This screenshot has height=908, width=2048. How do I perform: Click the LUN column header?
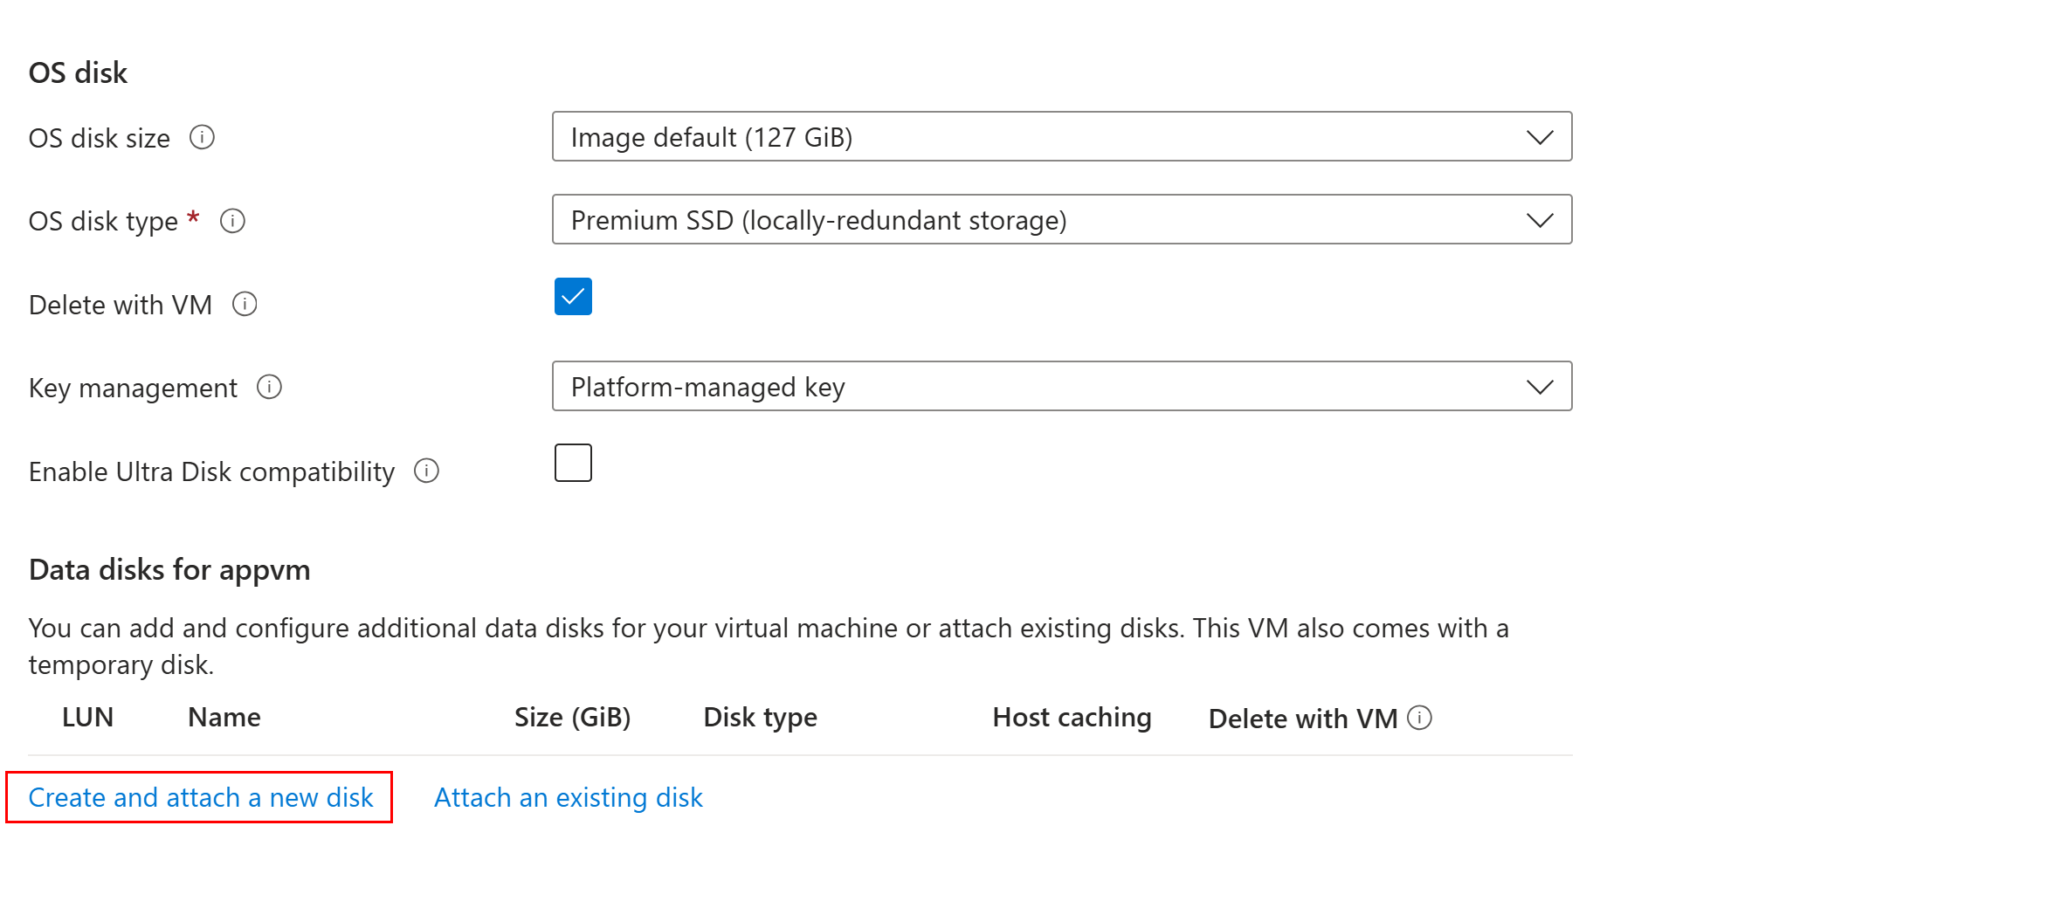(87, 717)
